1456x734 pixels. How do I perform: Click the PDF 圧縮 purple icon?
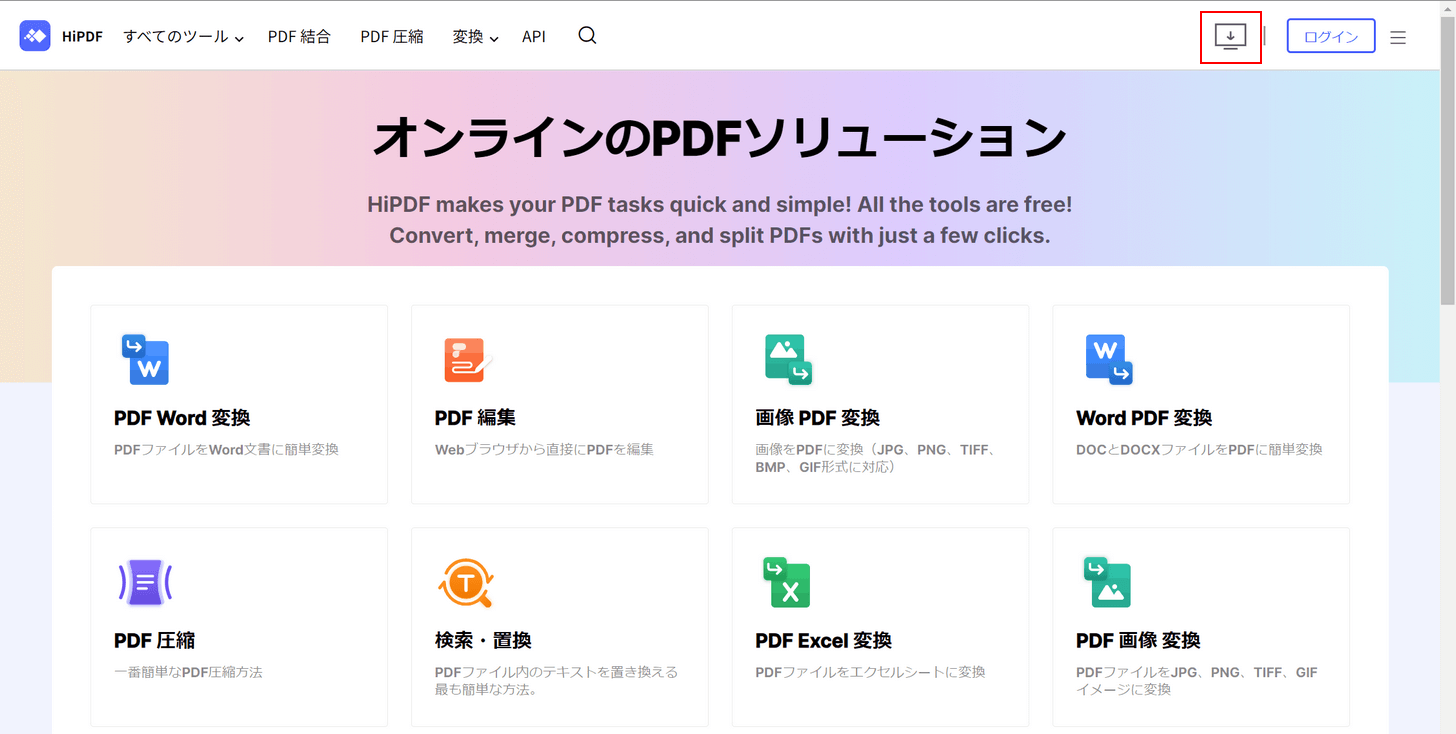[x=145, y=582]
